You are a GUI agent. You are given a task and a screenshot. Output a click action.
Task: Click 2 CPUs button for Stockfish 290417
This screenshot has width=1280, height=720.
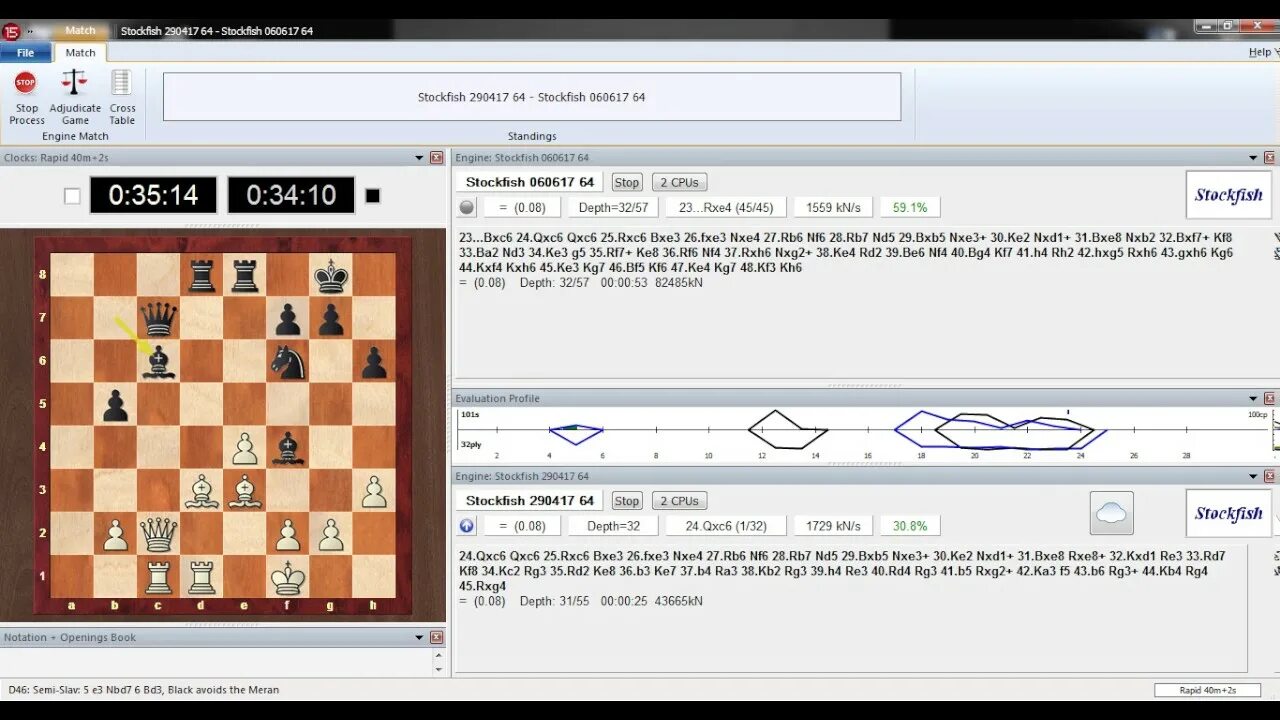point(680,501)
